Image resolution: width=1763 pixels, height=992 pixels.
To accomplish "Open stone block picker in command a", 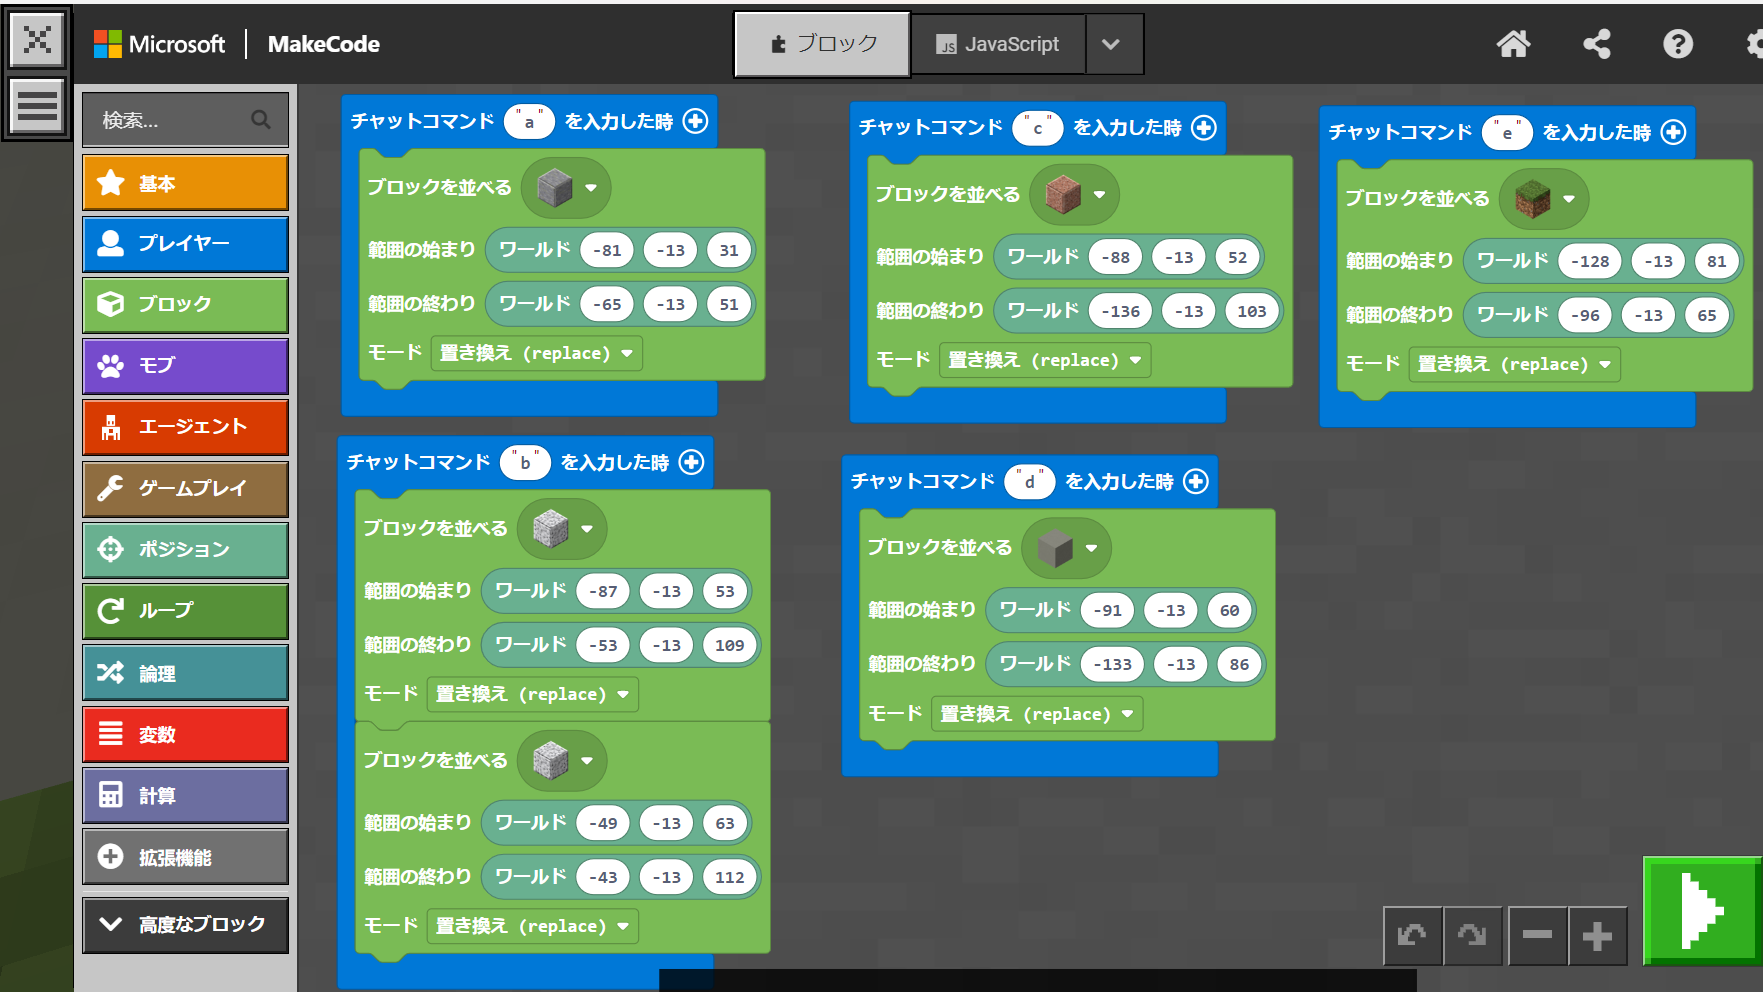I will click(566, 187).
